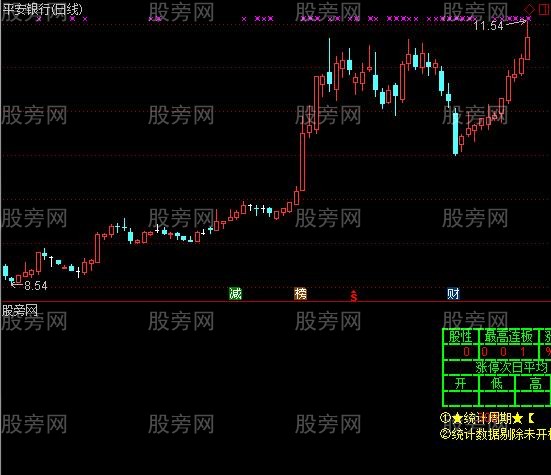
Task: Click the red value 1 under 最高连板
Action: point(523,352)
